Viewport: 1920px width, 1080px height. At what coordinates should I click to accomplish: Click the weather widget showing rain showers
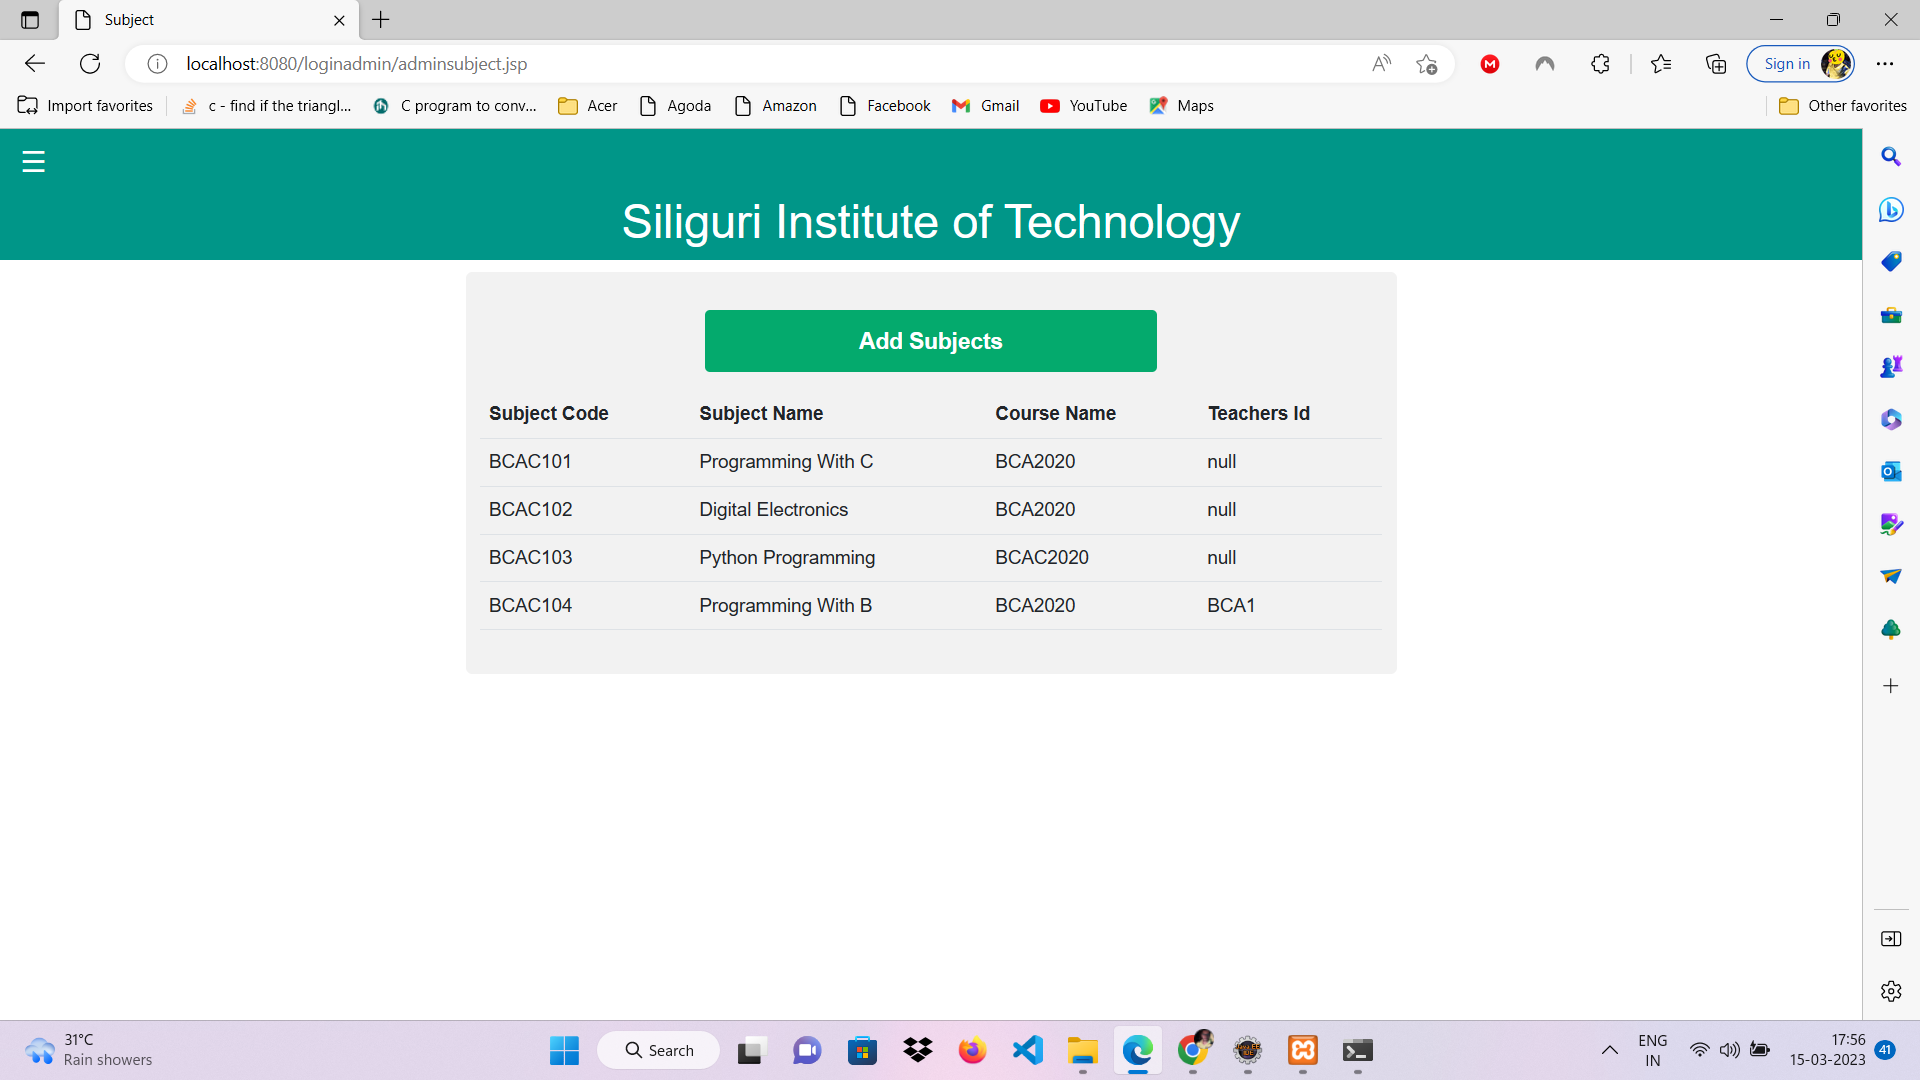point(88,1050)
